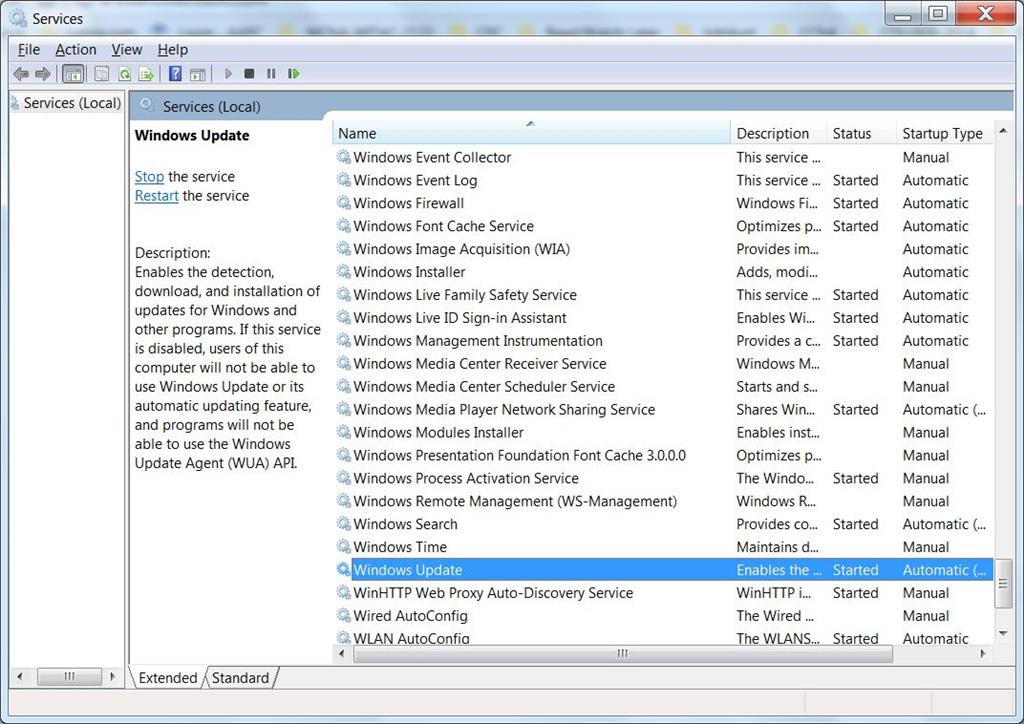
Task: Click left tree pane scrollbar left arrow
Action: [x=20, y=676]
